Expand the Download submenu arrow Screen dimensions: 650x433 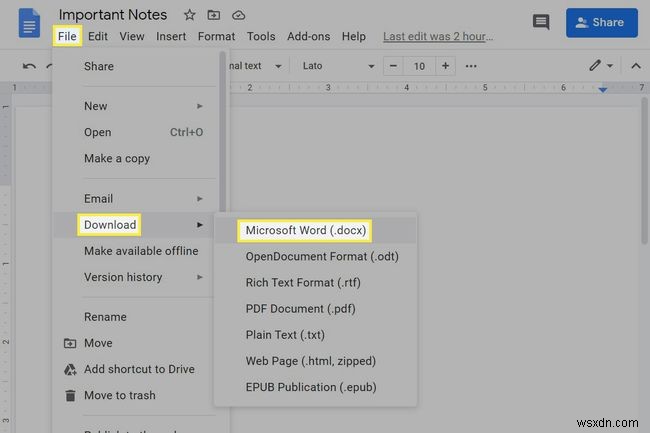(200, 225)
